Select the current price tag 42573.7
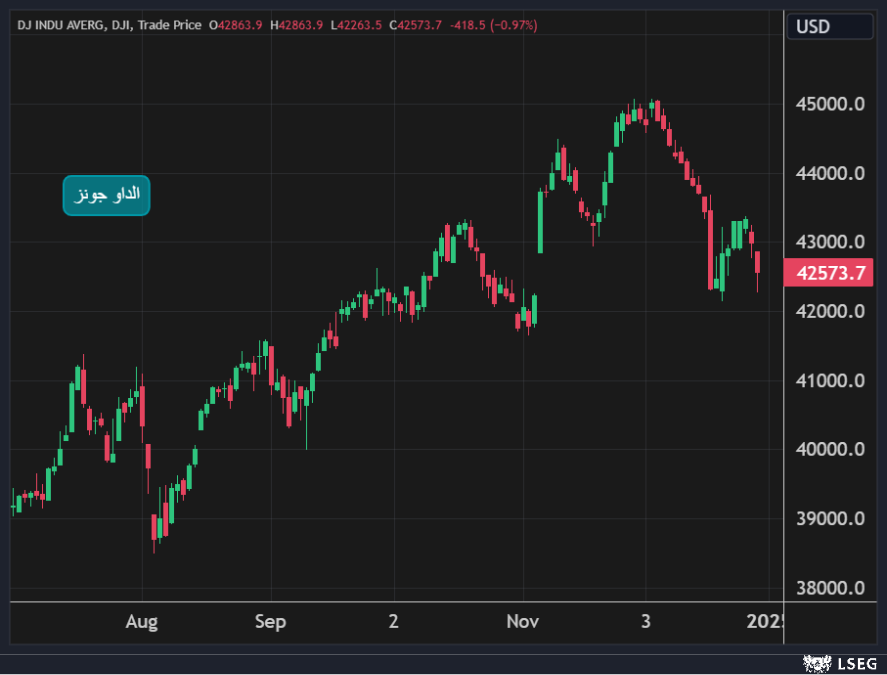This screenshot has width=887, height=675. (x=830, y=273)
